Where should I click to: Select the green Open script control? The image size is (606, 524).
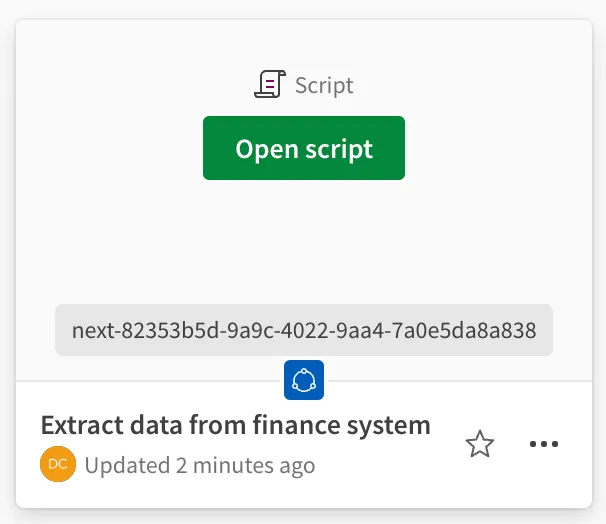pos(304,149)
